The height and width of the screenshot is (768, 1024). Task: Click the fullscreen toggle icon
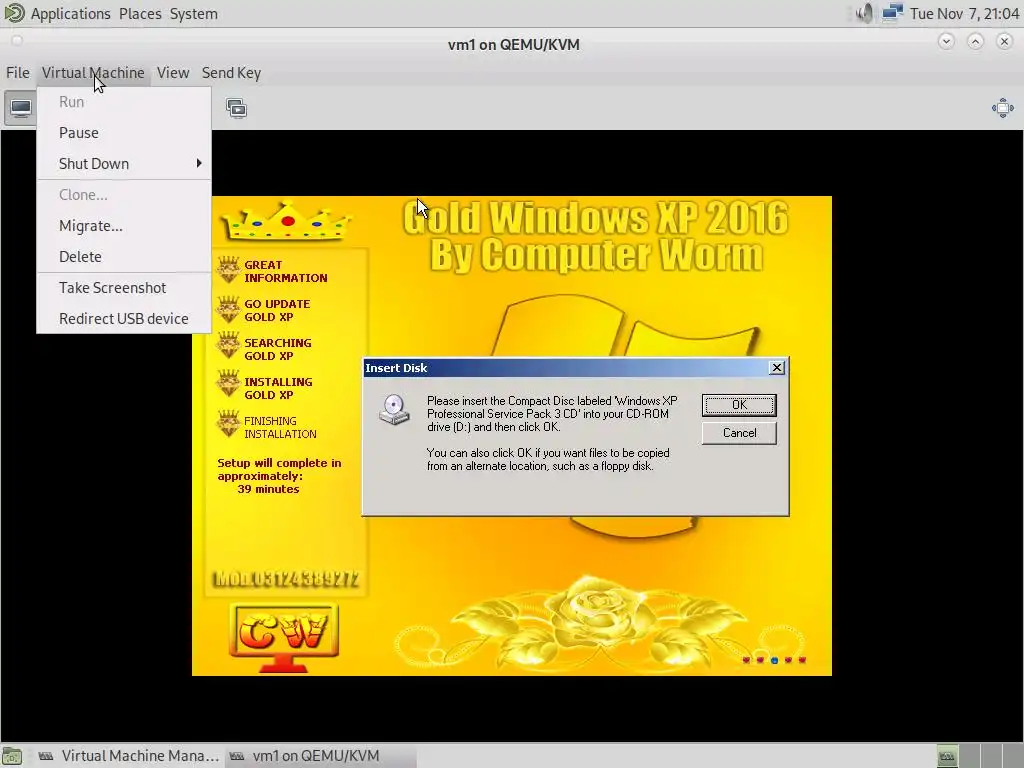(x=1002, y=108)
